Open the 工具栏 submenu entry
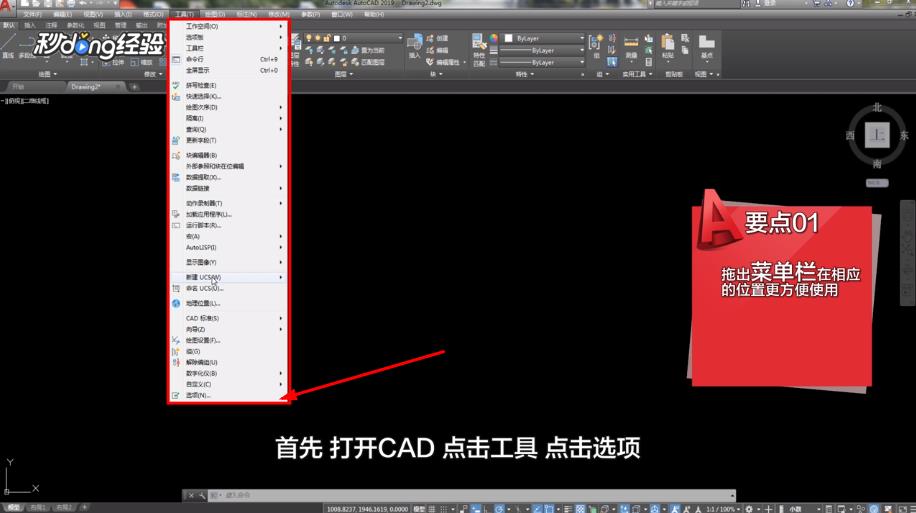The width and height of the screenshot is (916, 513). click(228, 48)
